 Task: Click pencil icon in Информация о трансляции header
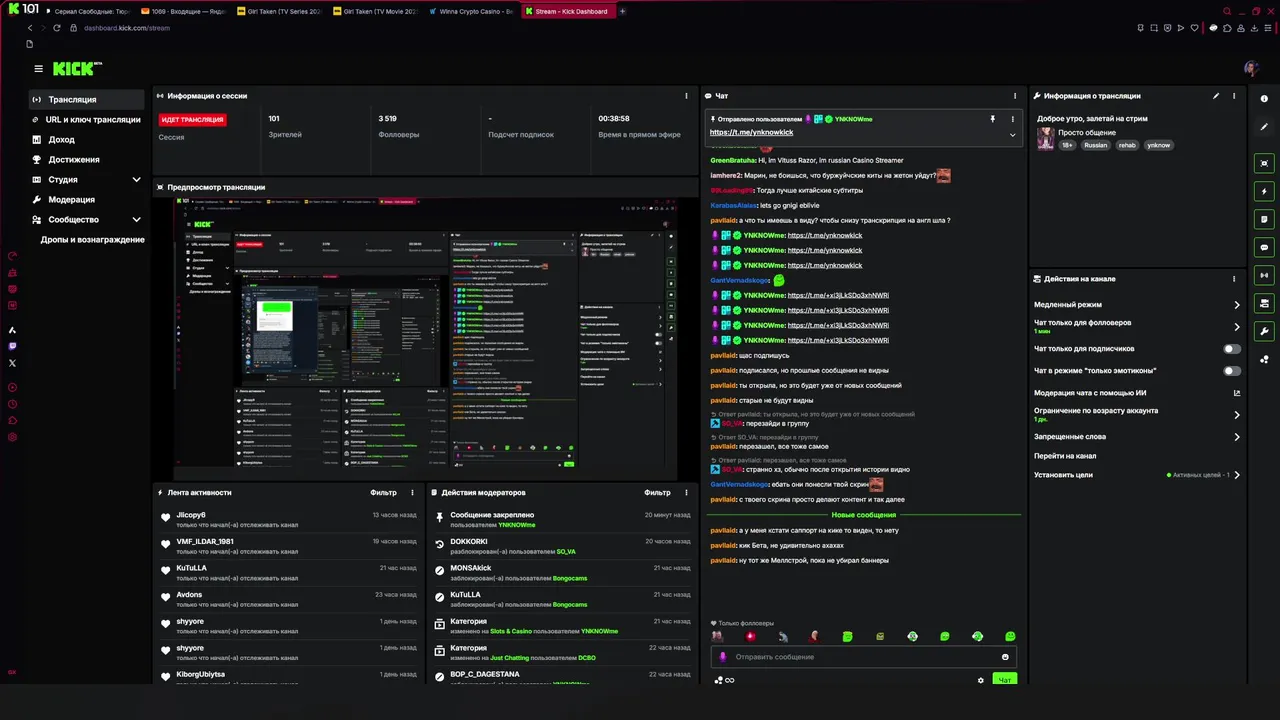(1216, 96)
